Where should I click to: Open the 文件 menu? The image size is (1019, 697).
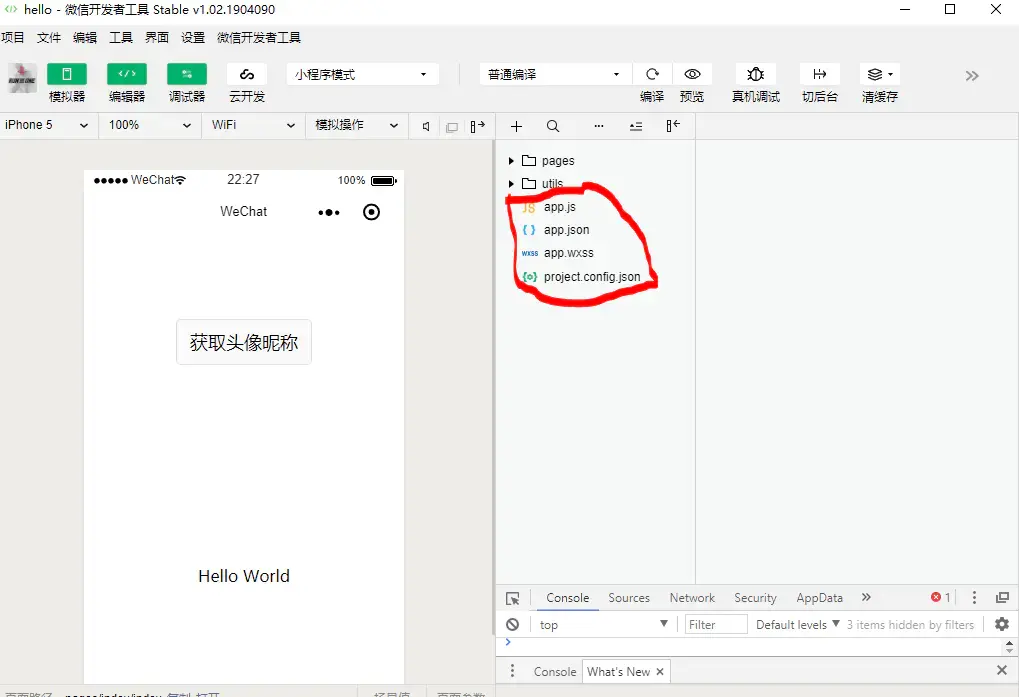(49, 38)
